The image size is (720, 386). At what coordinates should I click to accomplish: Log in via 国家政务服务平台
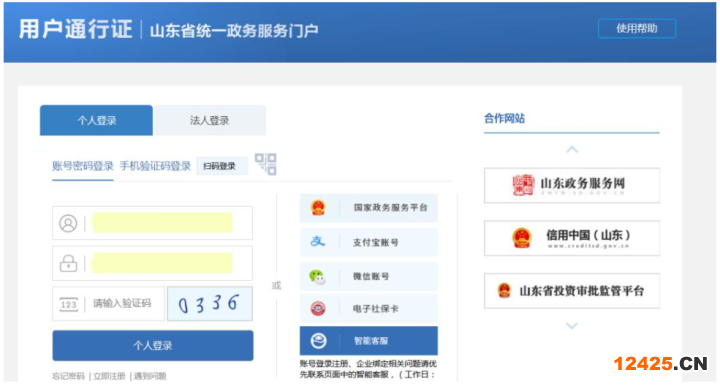tap(369, 208)
